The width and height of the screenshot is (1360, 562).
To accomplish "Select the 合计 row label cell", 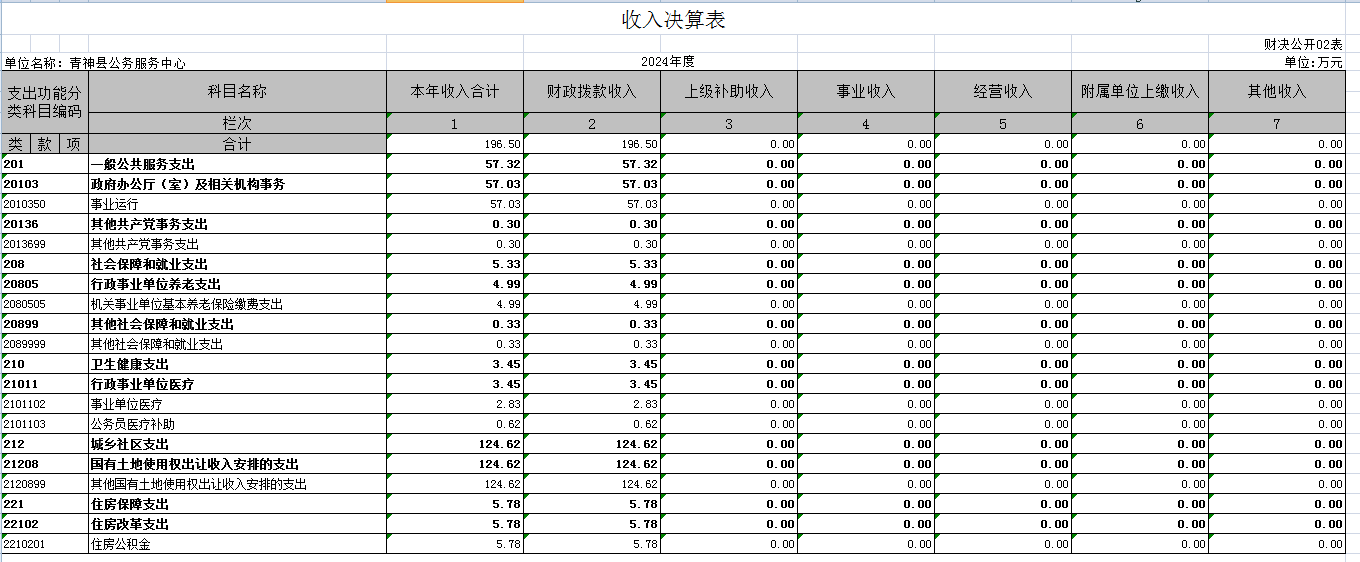I will (237, 144).
